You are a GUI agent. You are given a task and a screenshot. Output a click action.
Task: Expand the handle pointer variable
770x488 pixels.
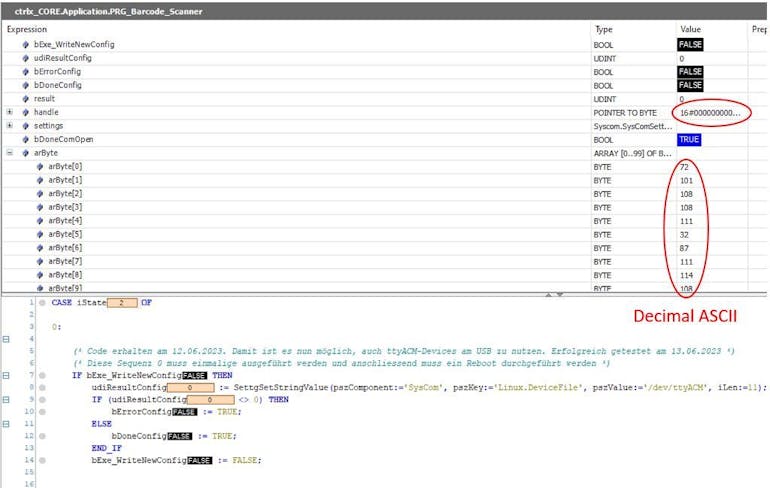point(10,112)
